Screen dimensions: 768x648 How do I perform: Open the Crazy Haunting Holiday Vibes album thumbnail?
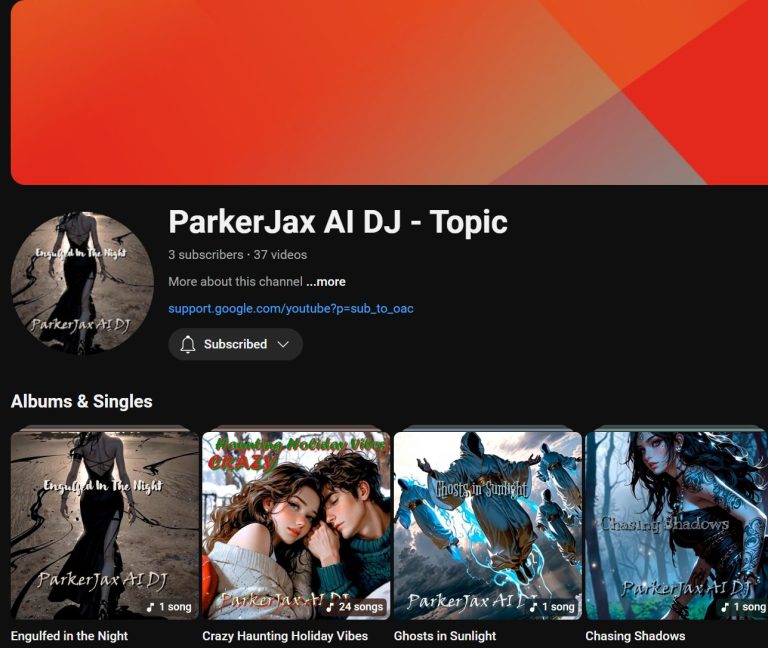pos(296,526)
